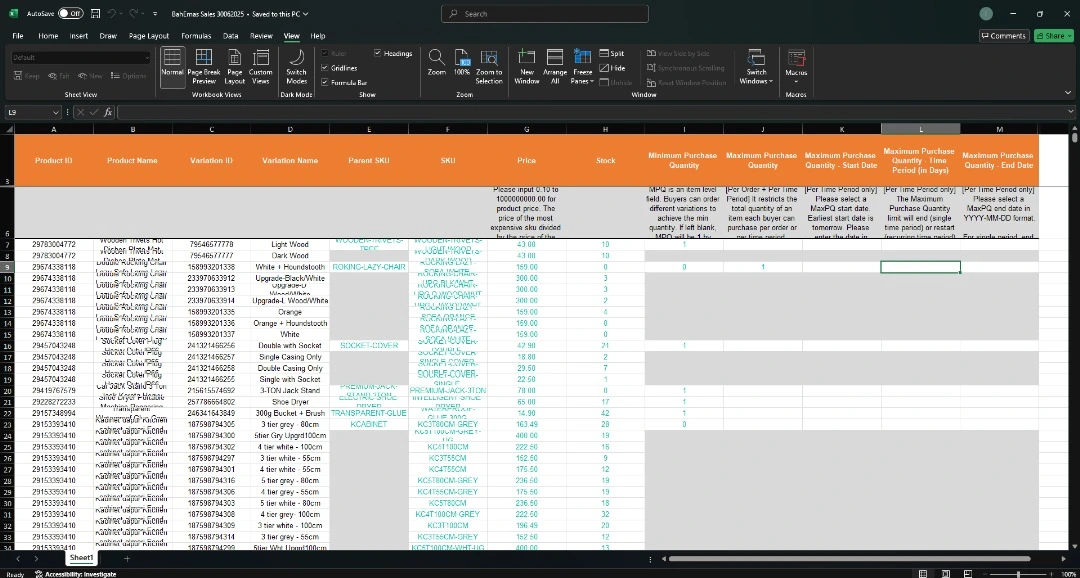The height and width of the screenshot is (578, 1080).
Task: Select Page Break Preview view
Action: (x=204, y=63)
